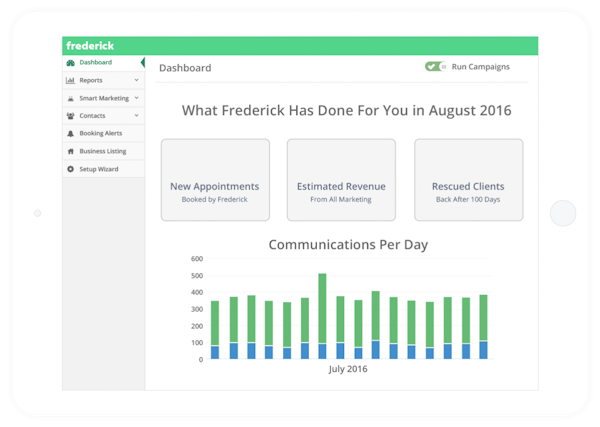Image resolution: width=600 pixels, height=427 pixels.
Task: Click the Setup Wizard gear icon
Action: [70, 169]
